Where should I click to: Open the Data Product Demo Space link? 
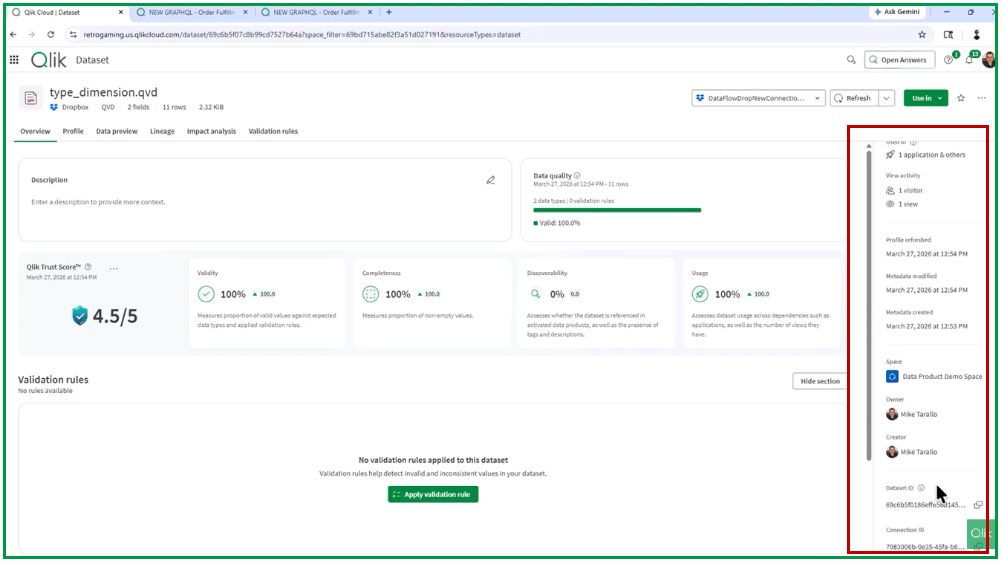941,376
